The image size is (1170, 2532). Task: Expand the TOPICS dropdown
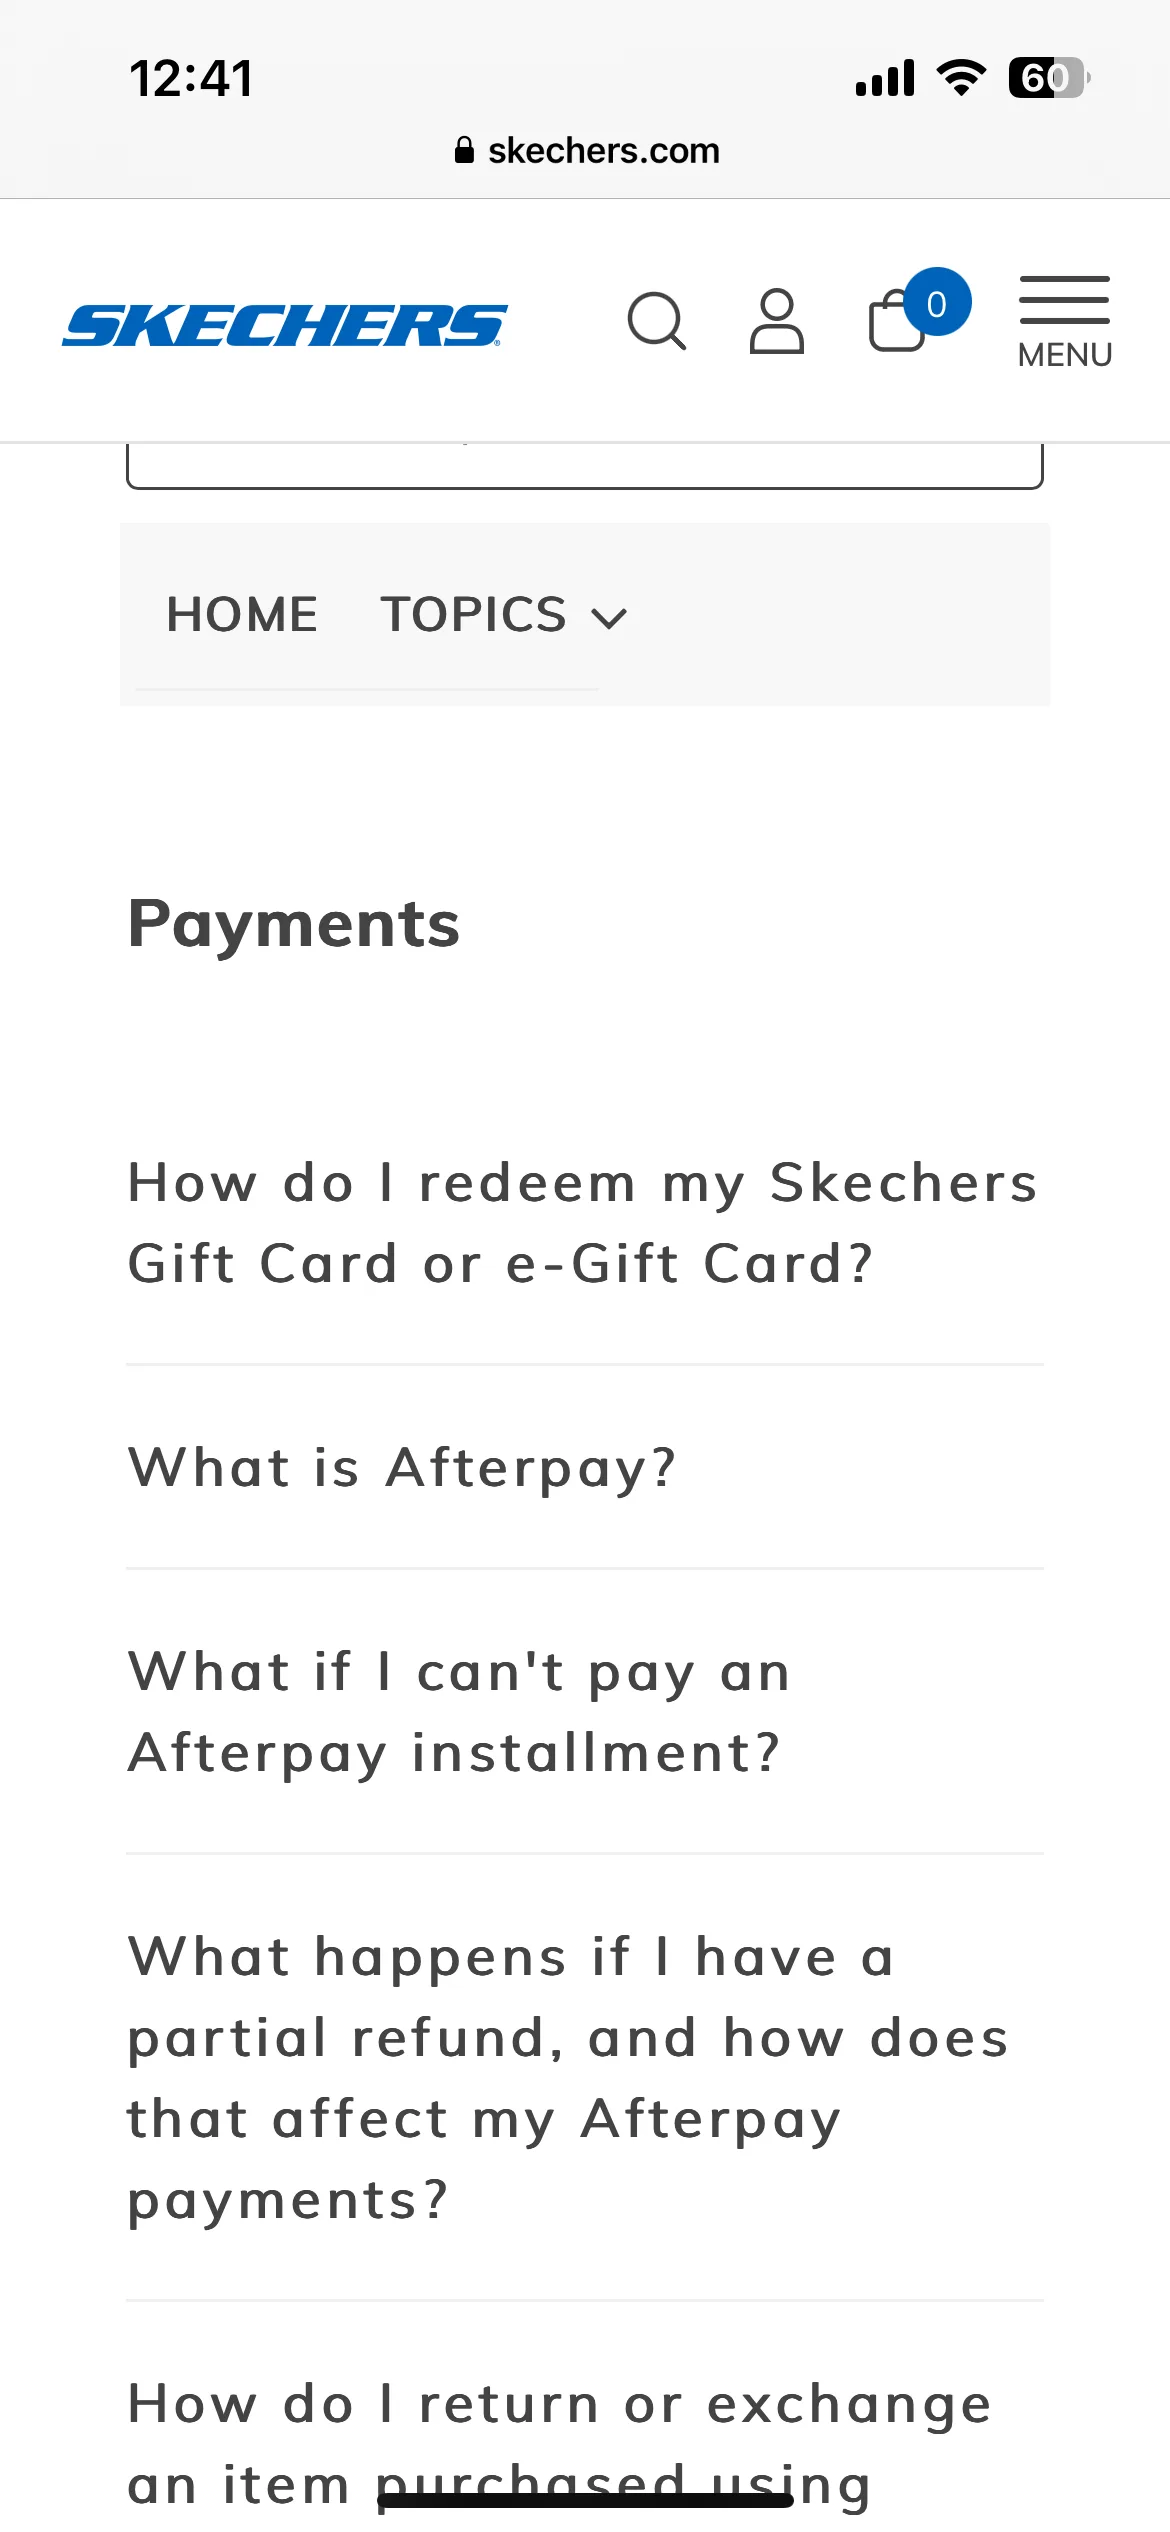pyautogui.click(x=504, y=614)
